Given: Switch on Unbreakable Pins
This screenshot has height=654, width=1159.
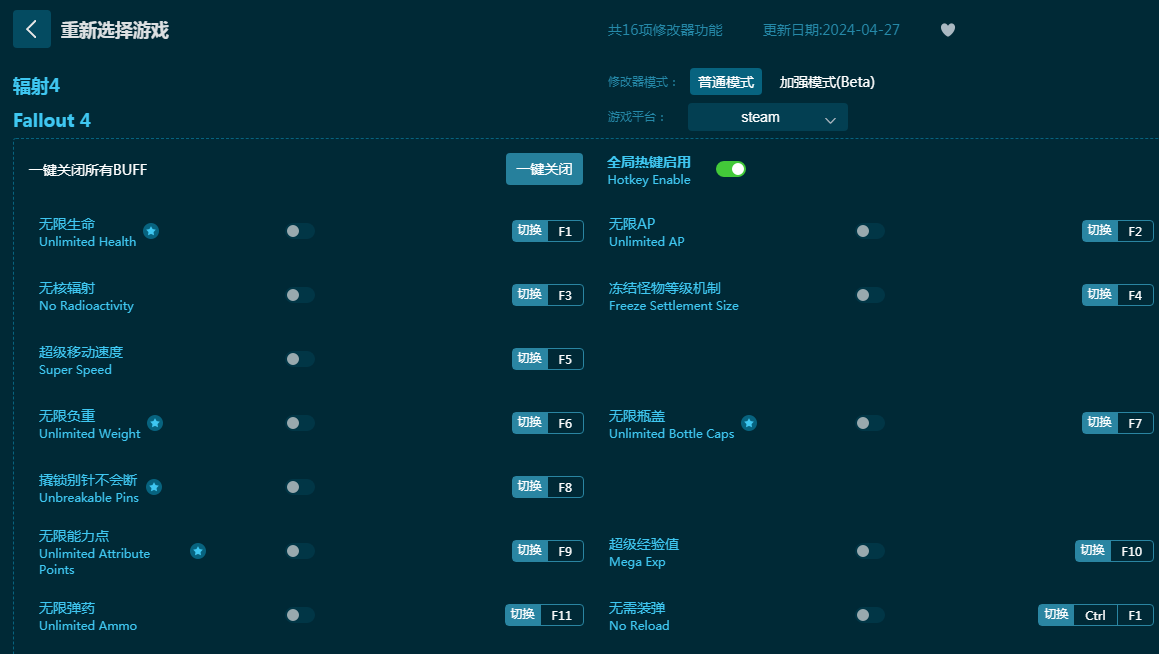Looking at the screenshot, I should 300,487.
